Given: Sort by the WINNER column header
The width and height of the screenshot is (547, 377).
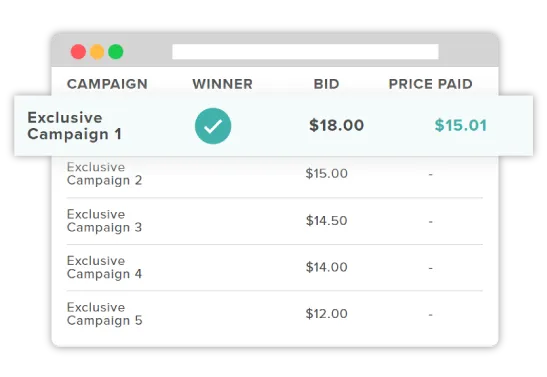Looking at the screenshot, I should [x=223, y=84].
